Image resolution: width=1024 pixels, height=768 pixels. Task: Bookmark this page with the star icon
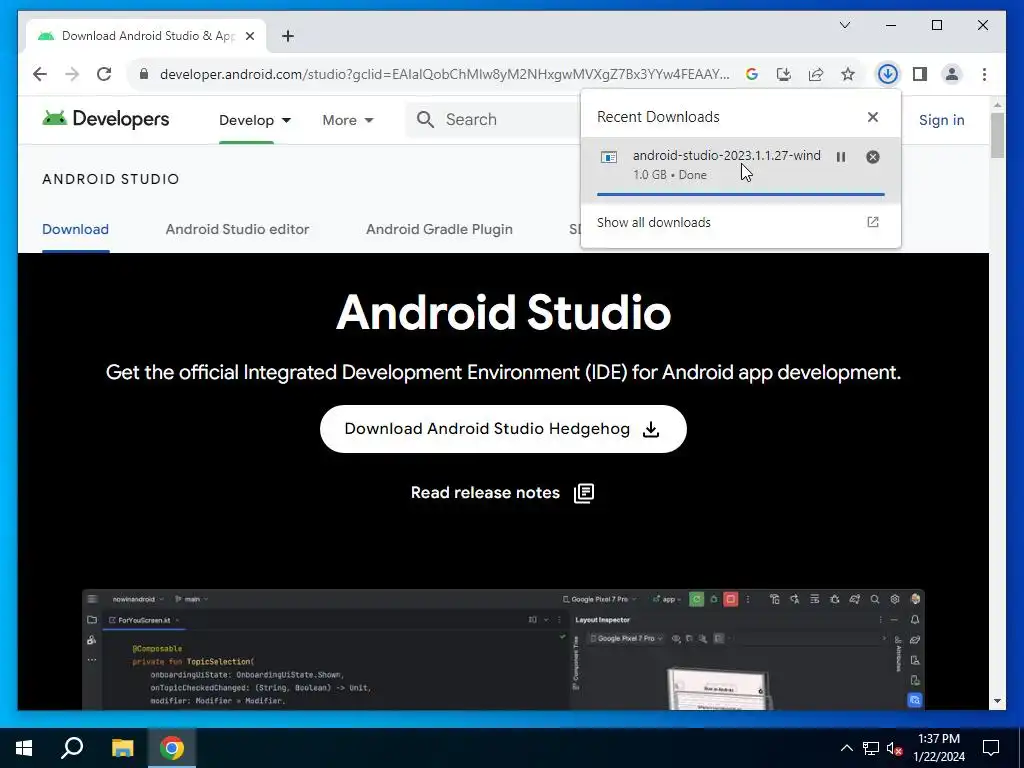tap(848, 74)
